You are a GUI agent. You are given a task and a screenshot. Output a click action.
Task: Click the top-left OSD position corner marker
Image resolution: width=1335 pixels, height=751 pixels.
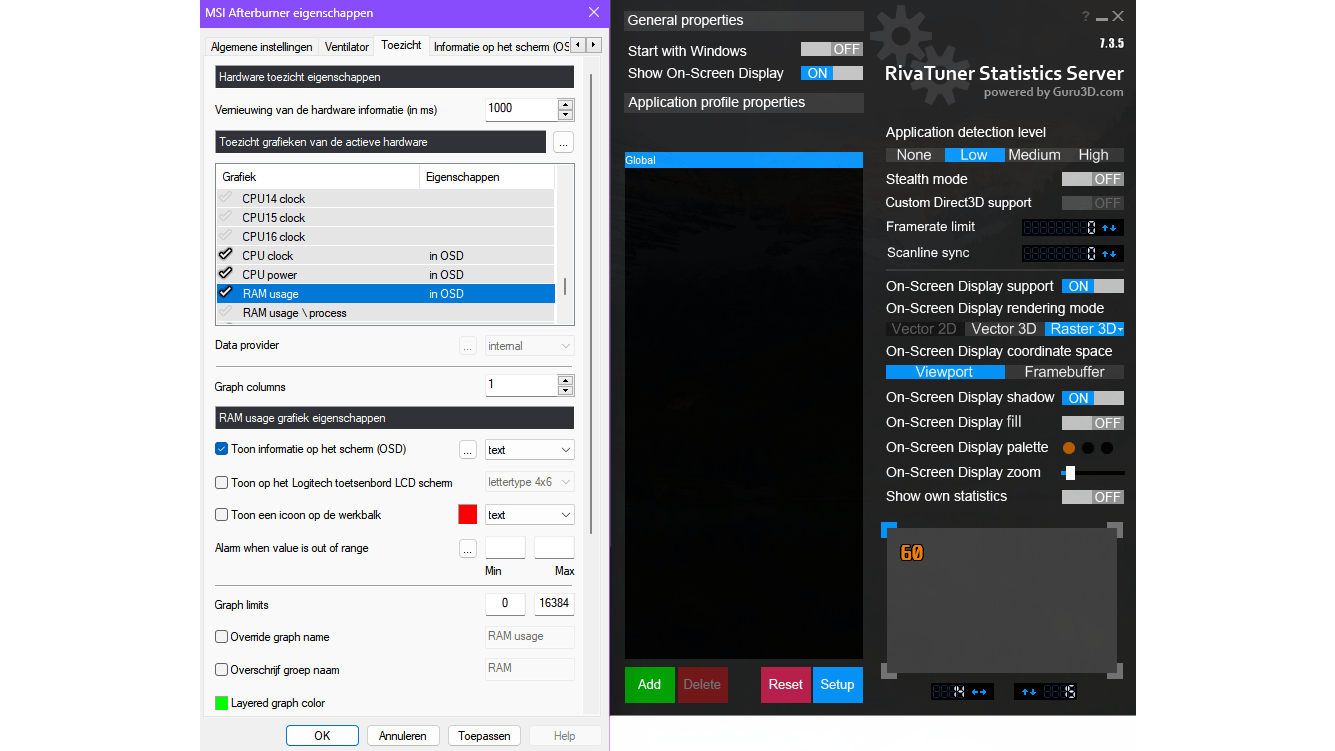[x=889, y=529]
